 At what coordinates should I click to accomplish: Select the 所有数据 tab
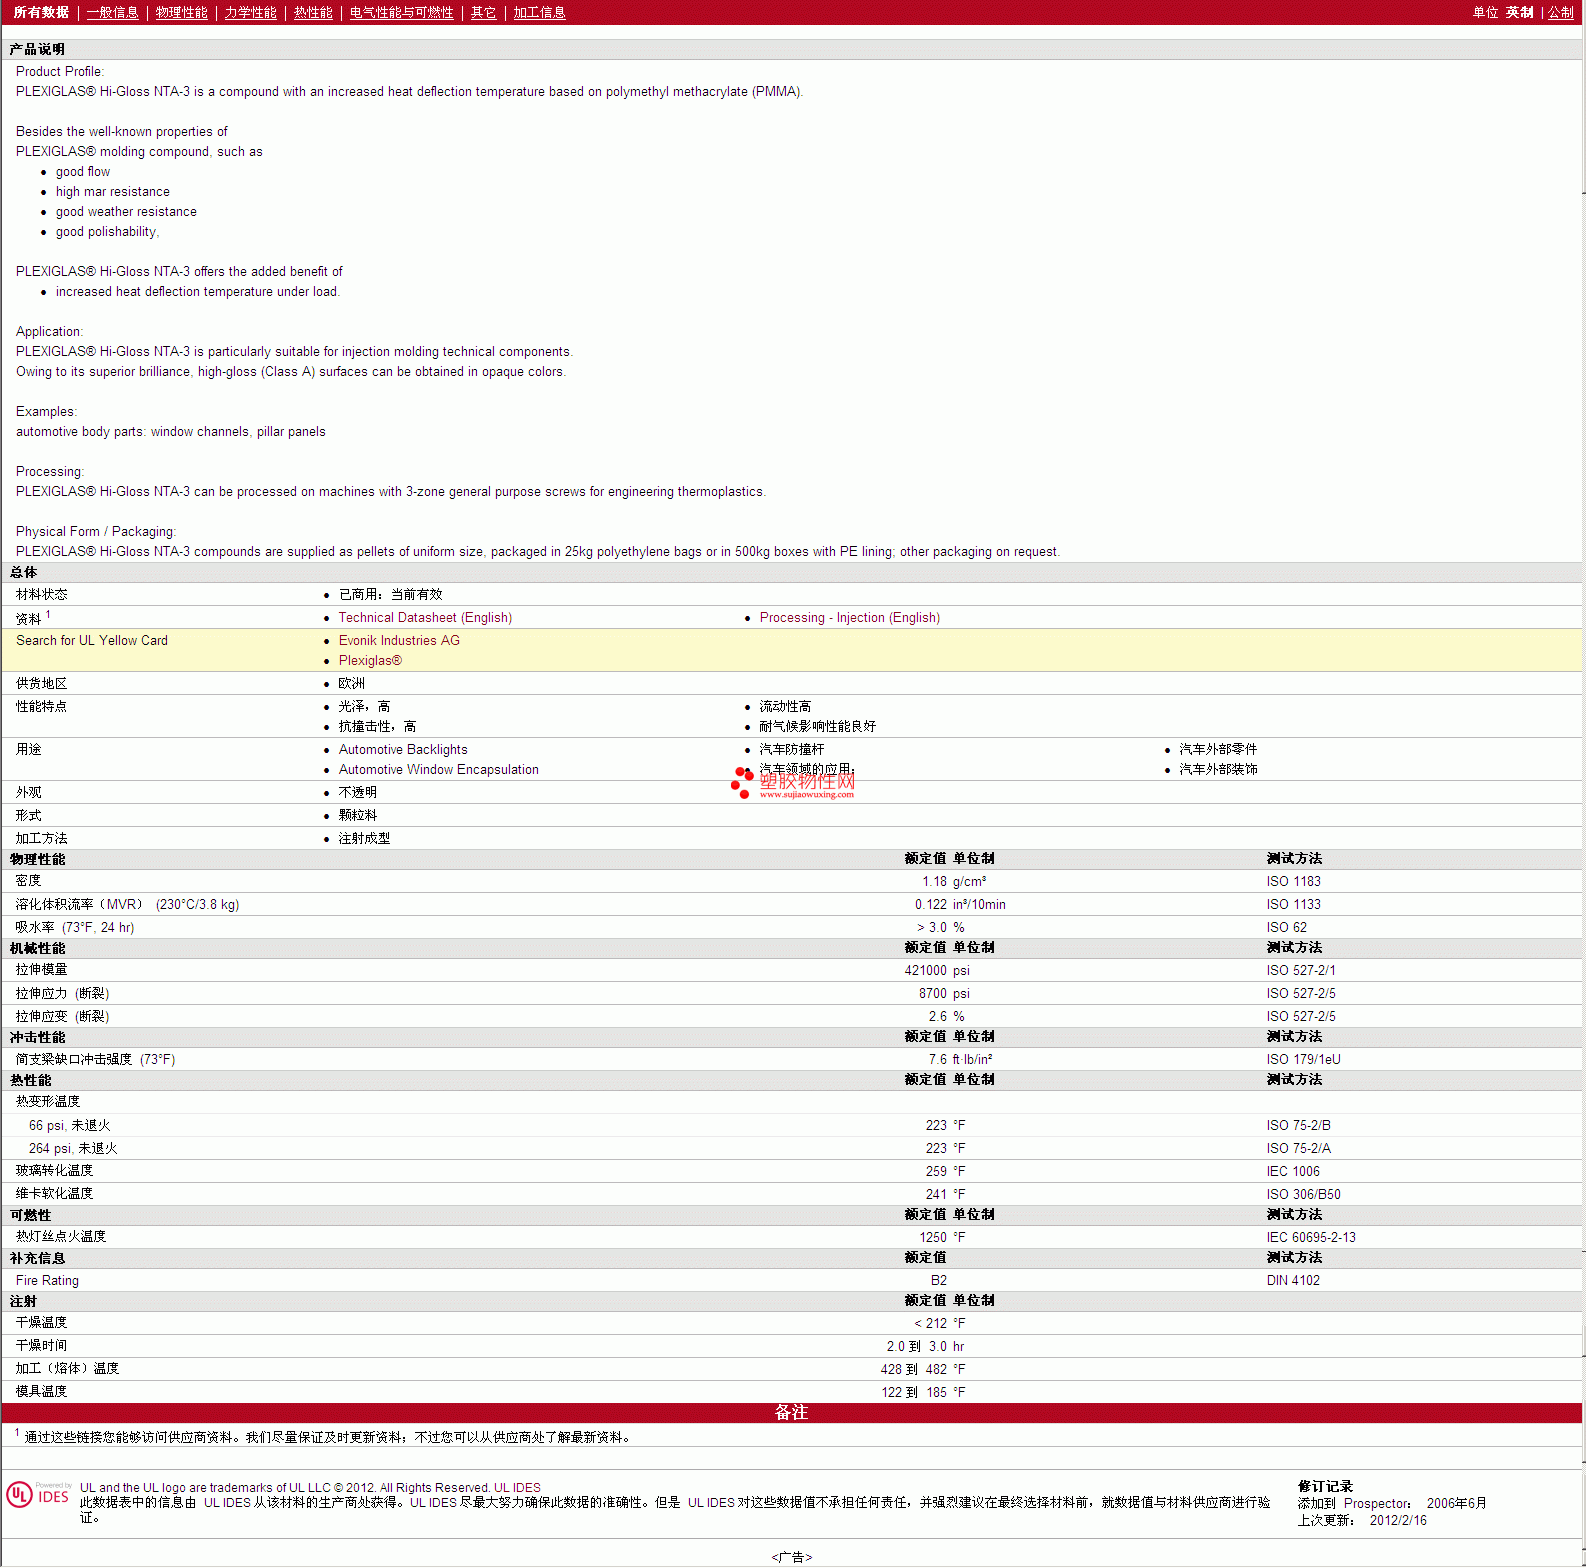tap(41, 12)
